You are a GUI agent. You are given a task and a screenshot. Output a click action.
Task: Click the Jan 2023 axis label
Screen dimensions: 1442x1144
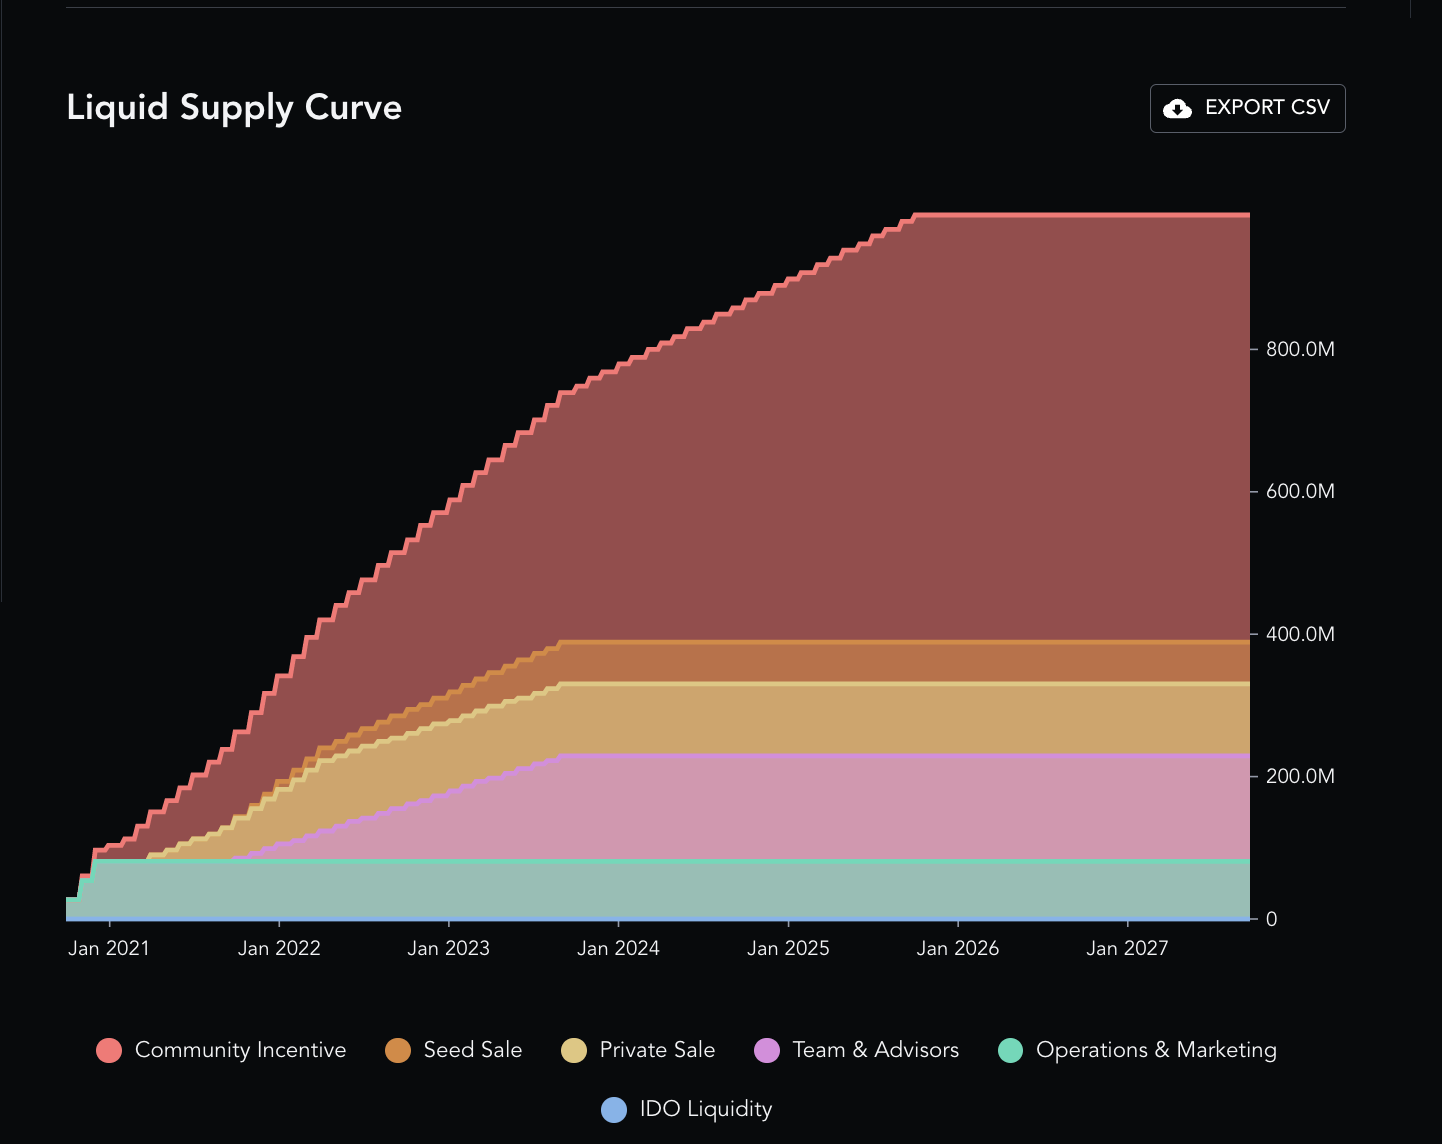coord(449,948)
